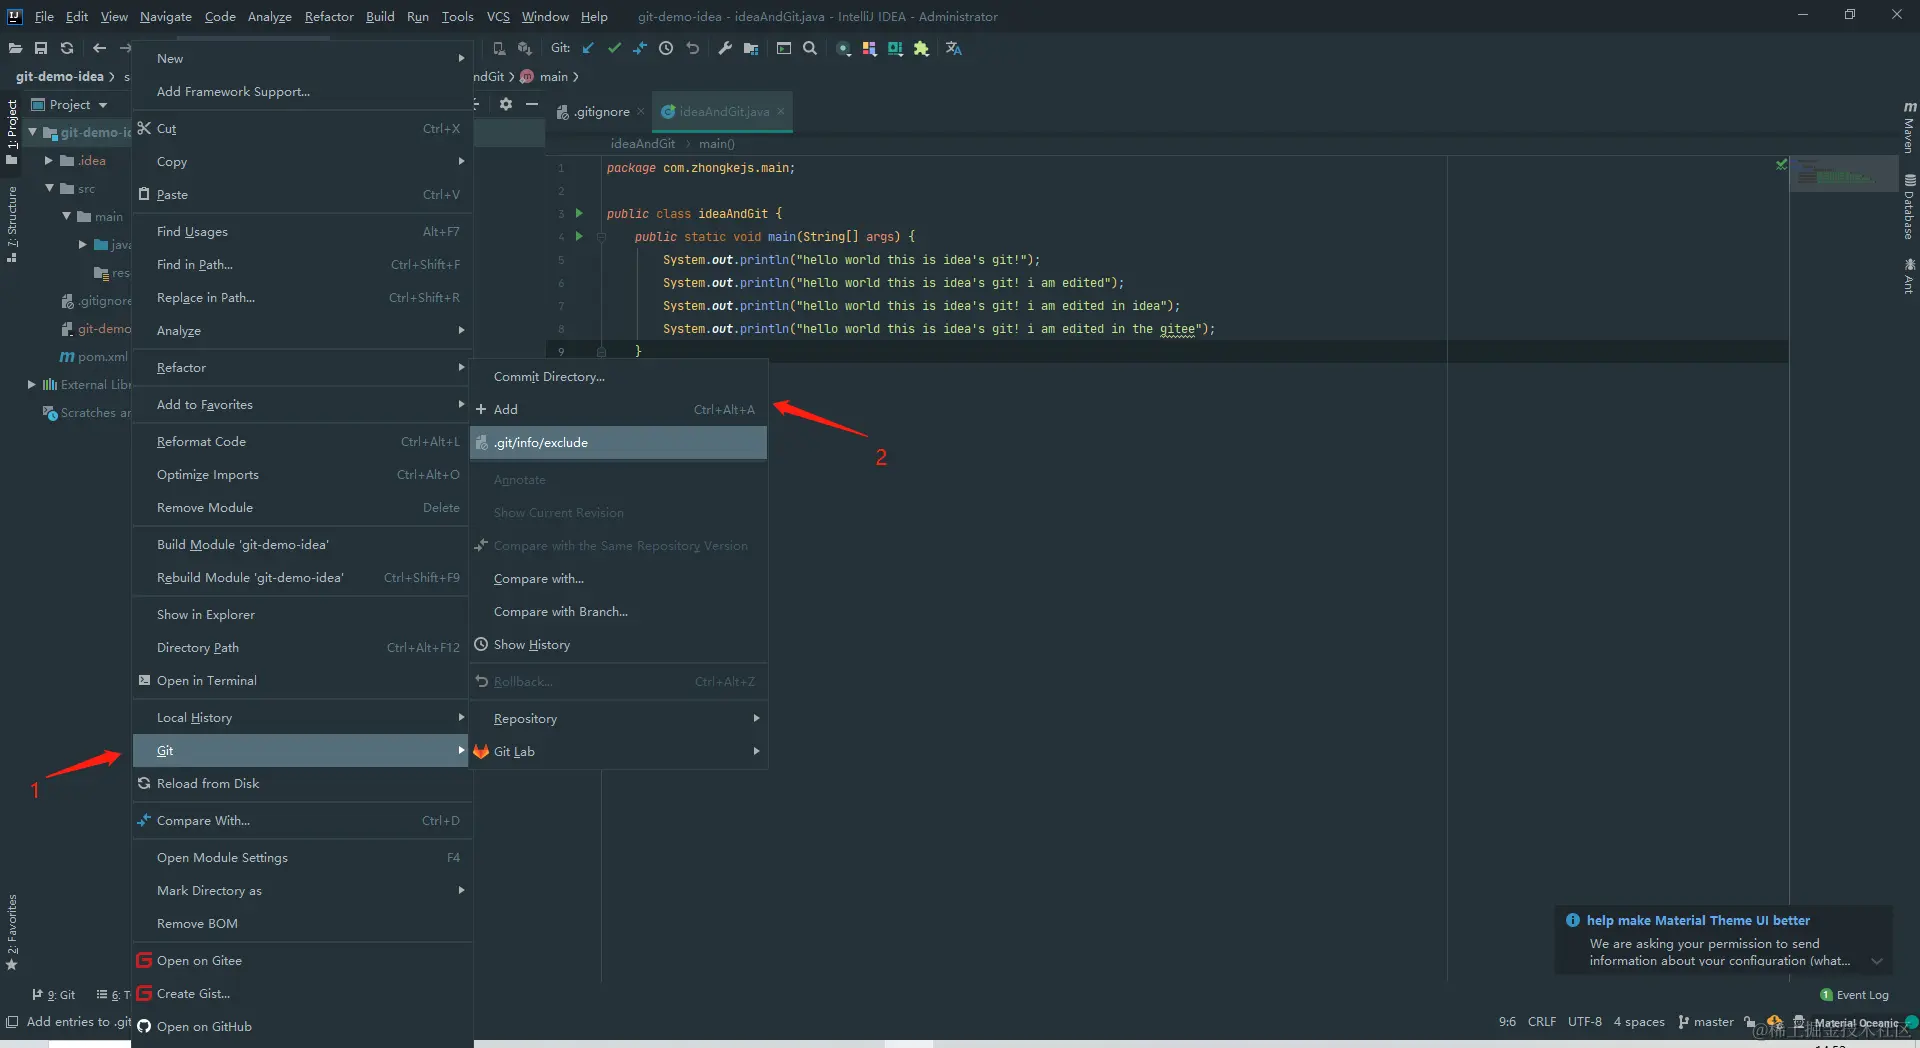The height and width of the screenshot is (1048, 1920).
Task: Click the pom.xml file in project tree
Action: pyautogui.click(x=94, y=356)
